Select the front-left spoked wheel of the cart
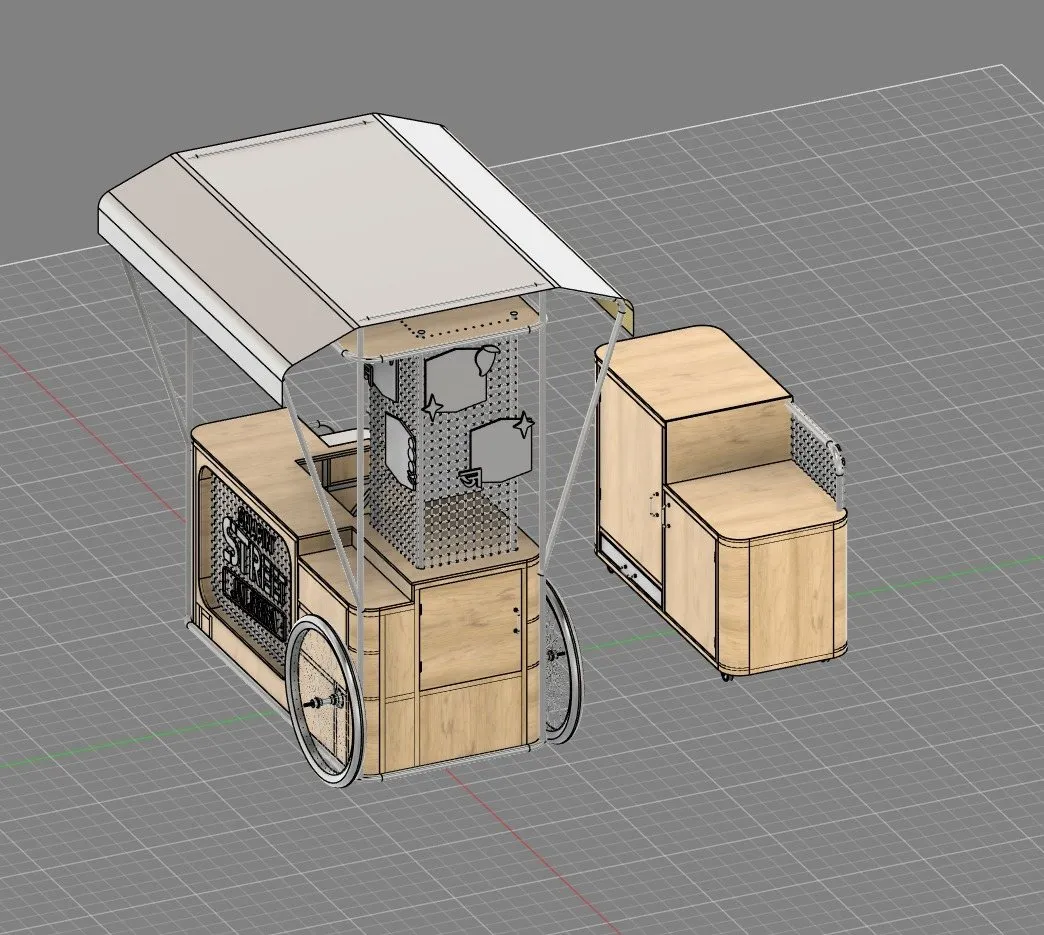The width and height of the screenshot is (1044, 935). click(326, 701)
